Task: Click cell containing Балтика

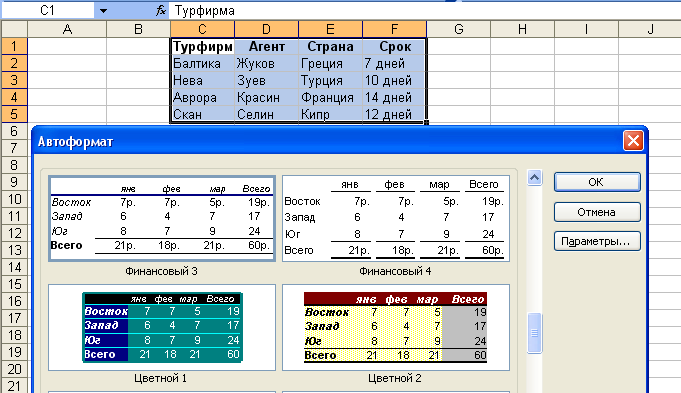Action: click(202, 63)
